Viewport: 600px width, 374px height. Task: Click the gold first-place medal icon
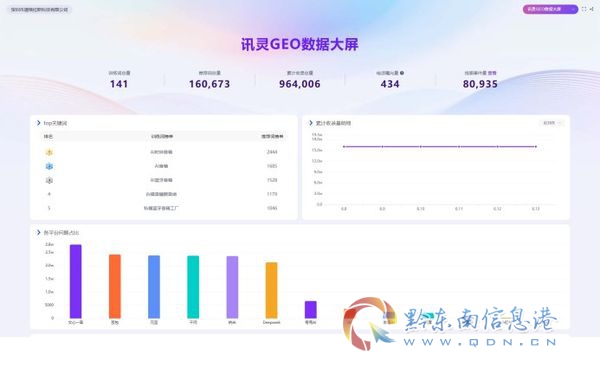(x=49, y=152)
